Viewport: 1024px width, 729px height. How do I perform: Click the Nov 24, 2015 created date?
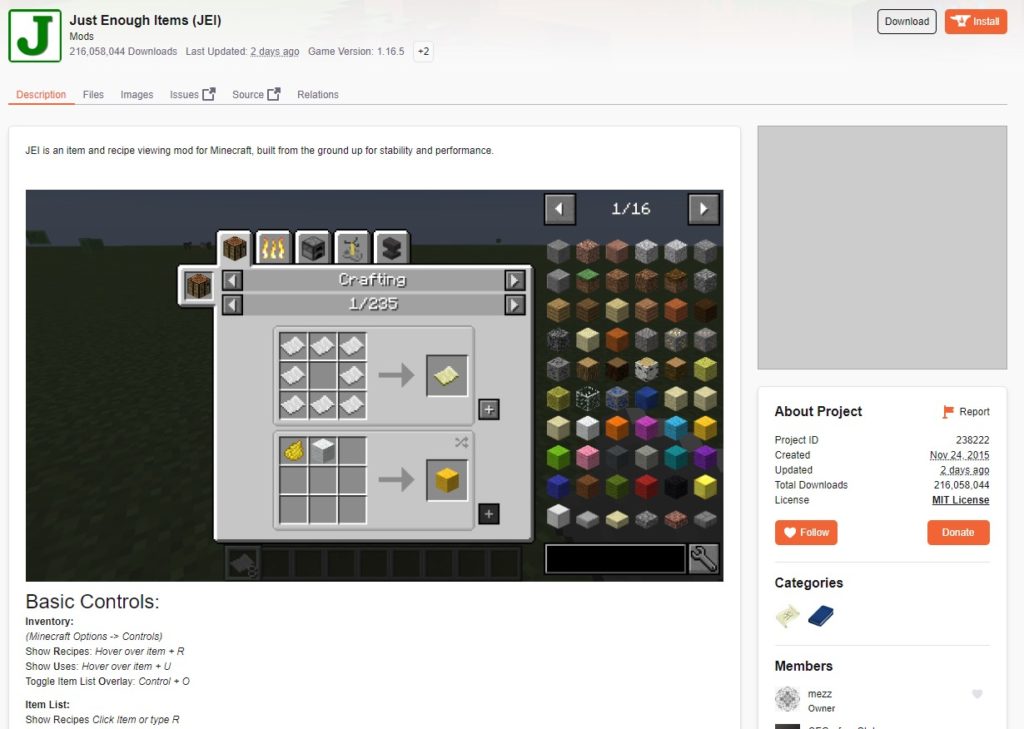tap(959, 455)
